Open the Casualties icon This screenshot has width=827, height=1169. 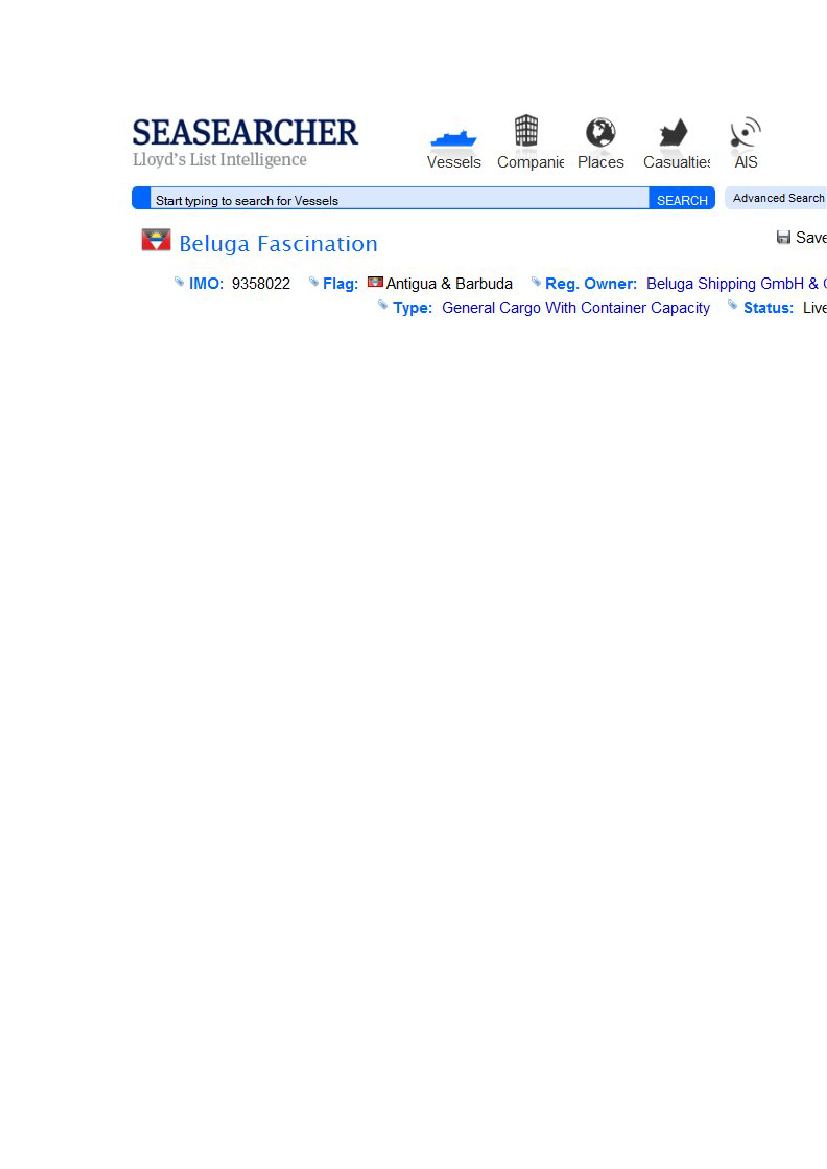point(673,133)
